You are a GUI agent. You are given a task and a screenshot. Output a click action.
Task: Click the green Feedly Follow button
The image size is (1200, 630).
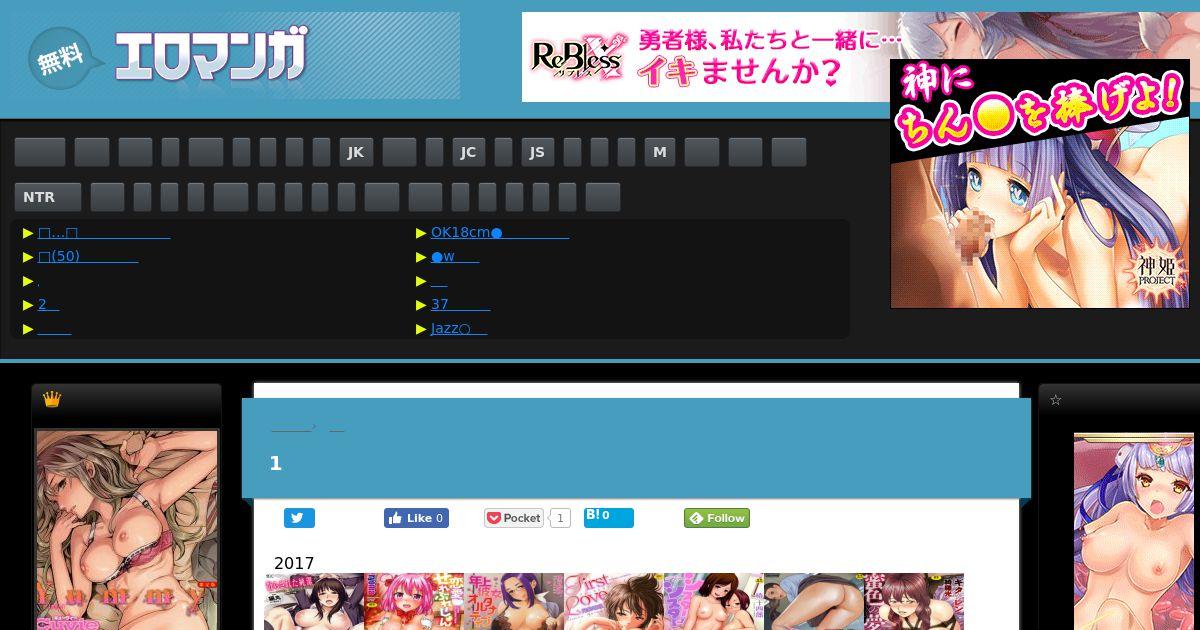pyautogui.click(x=717, y=518)
